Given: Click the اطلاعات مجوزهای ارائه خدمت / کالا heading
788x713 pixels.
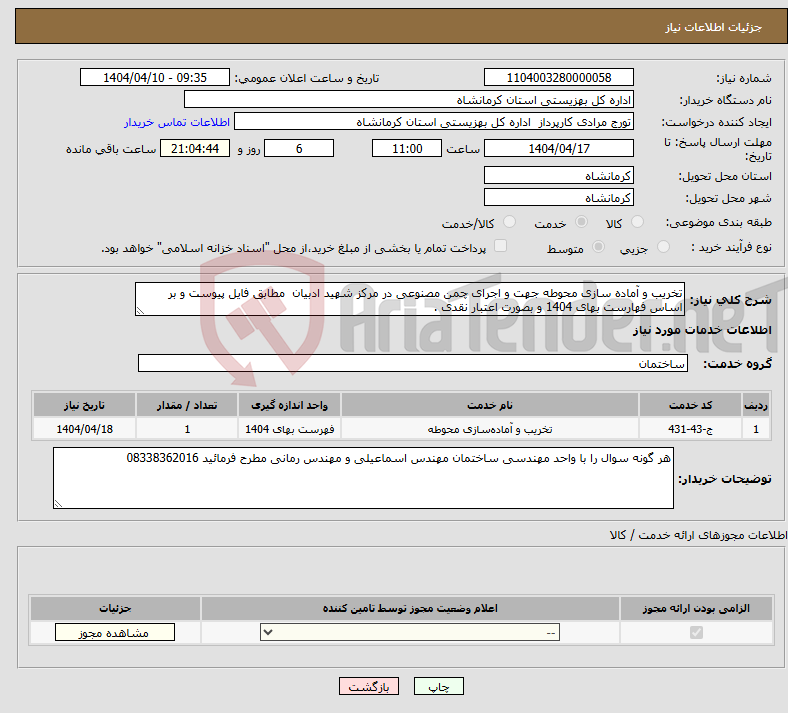Looking at the screenshot, I should click(x=698, y=535).
